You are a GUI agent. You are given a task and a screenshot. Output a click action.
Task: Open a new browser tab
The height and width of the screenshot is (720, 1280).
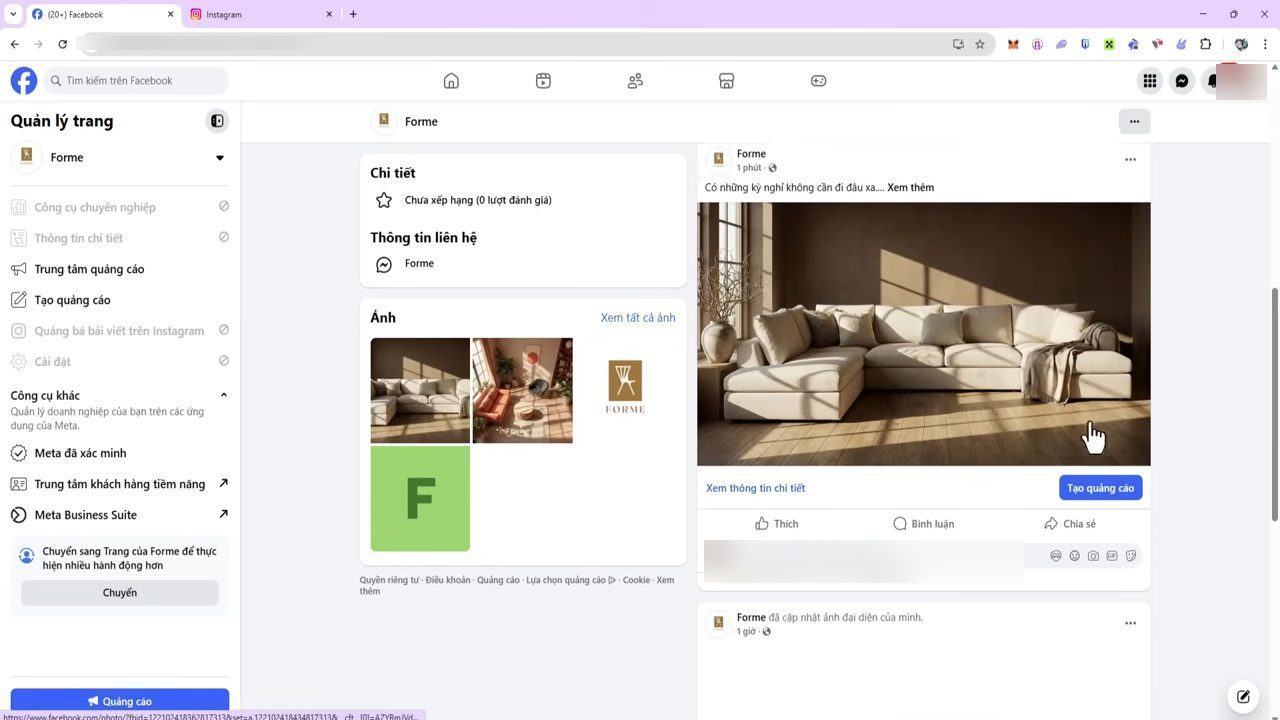pos(353,14)
